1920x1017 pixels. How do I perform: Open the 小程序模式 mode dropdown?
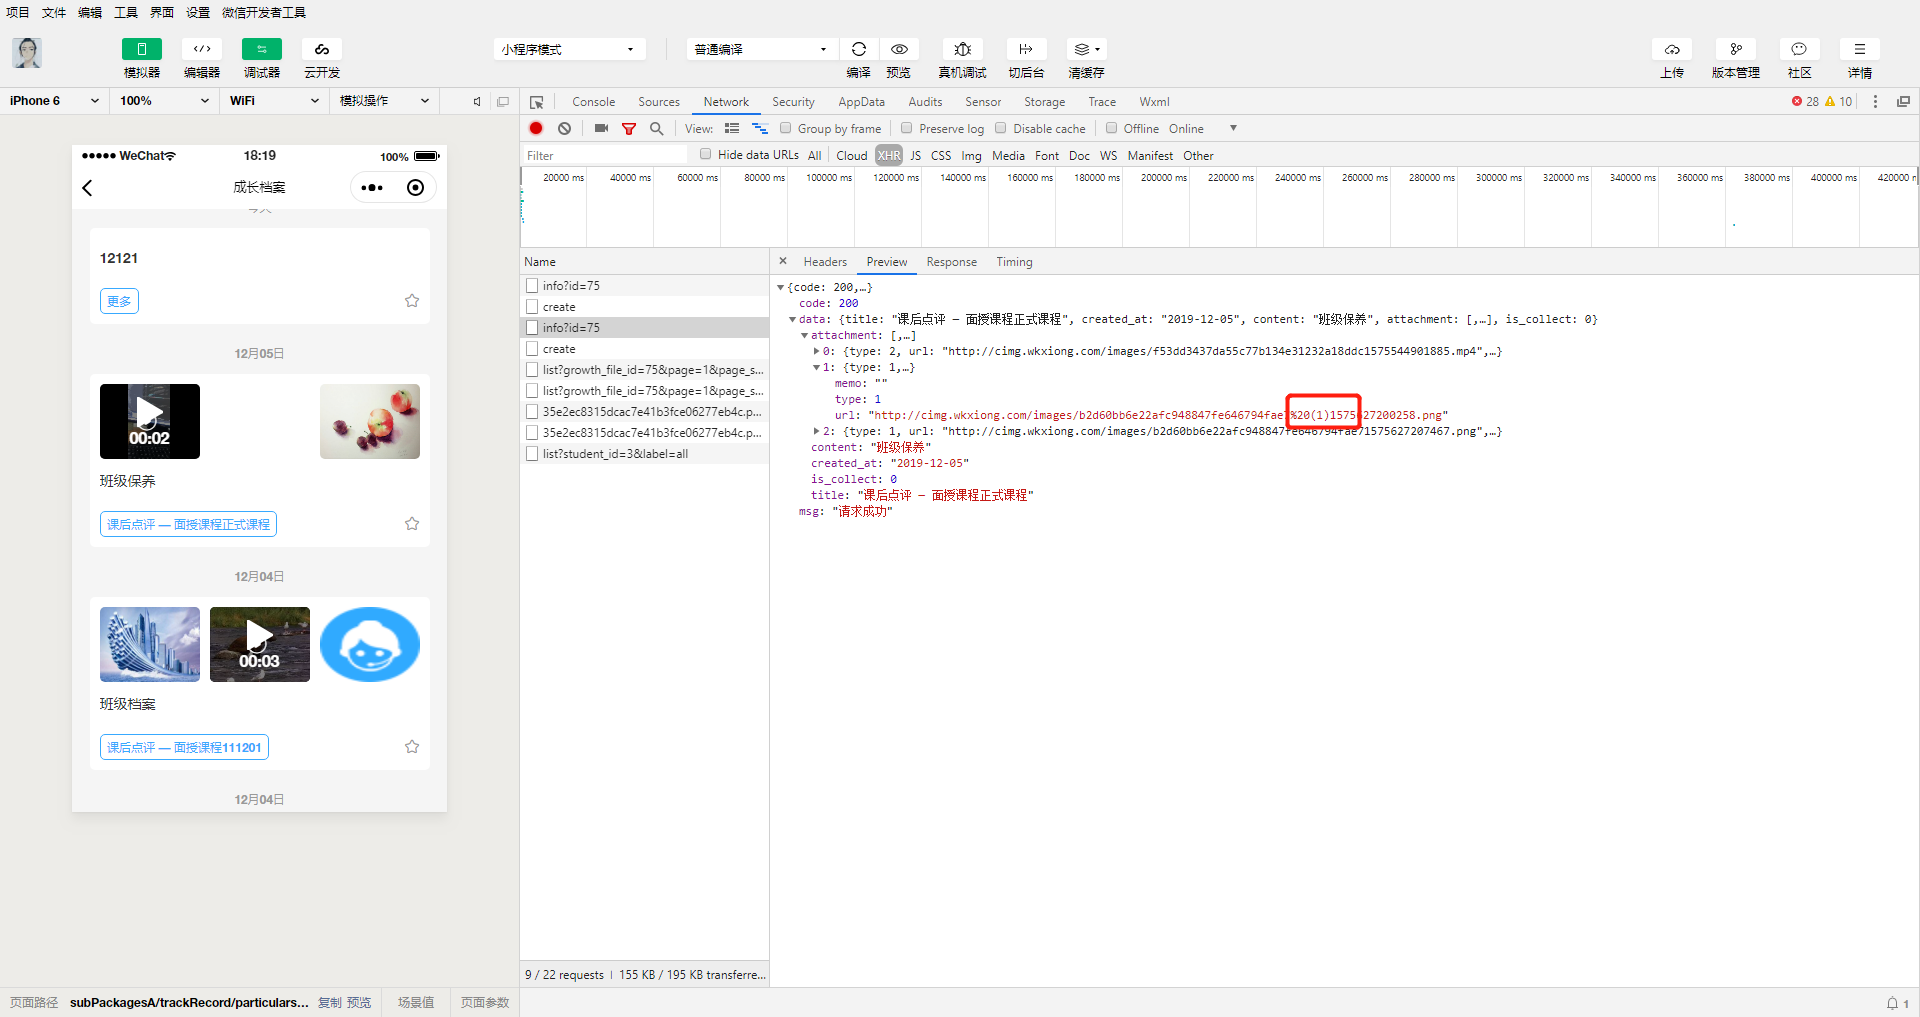[x=568, y=49]
